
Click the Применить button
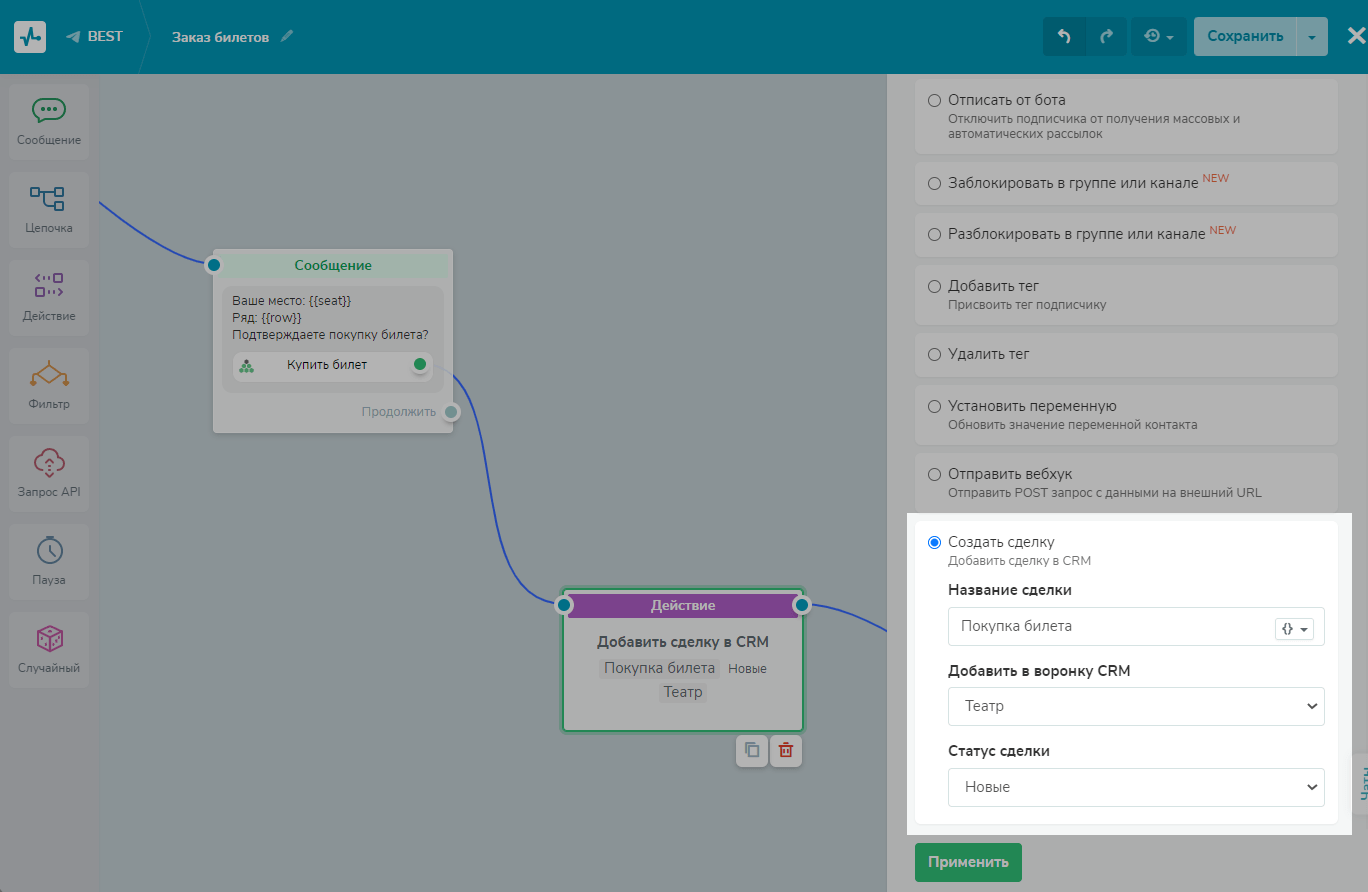coord(967,862)
